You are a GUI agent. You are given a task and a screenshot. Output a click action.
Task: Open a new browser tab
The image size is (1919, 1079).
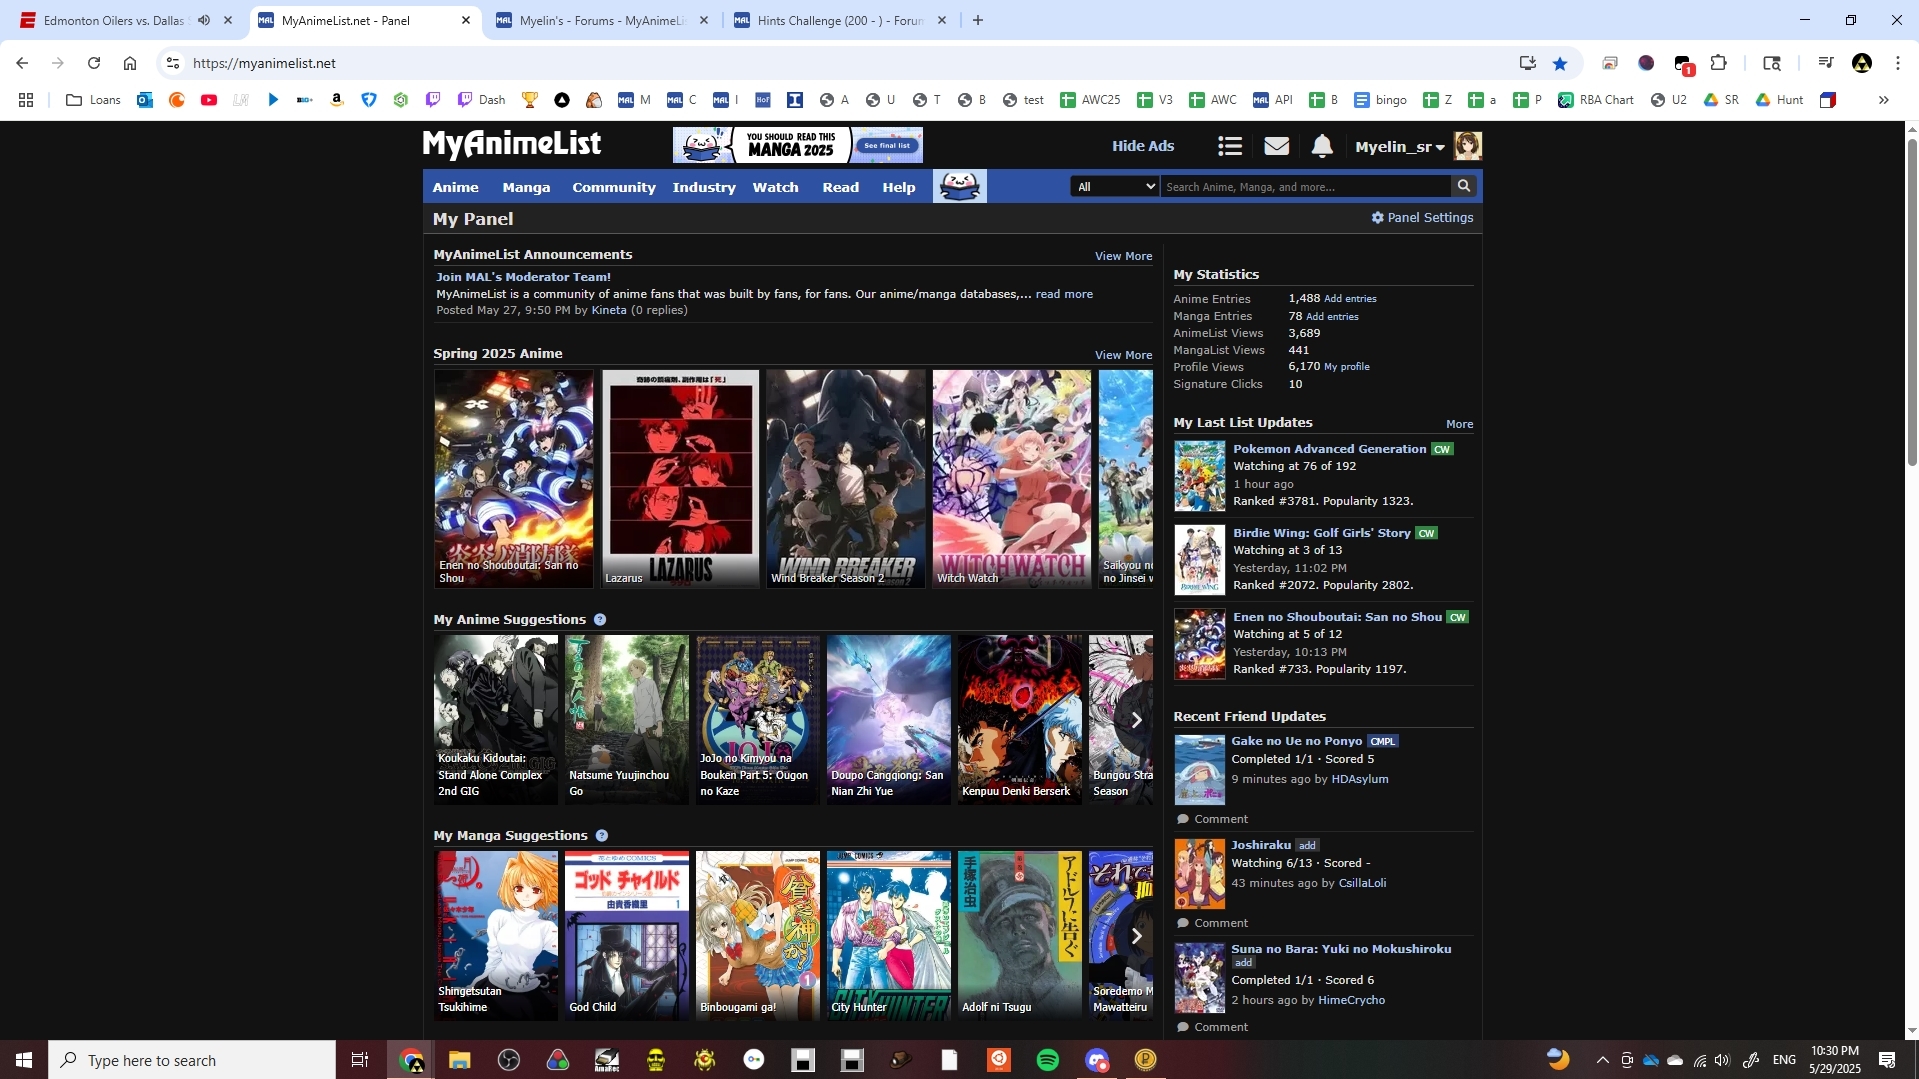coord(978,20)
